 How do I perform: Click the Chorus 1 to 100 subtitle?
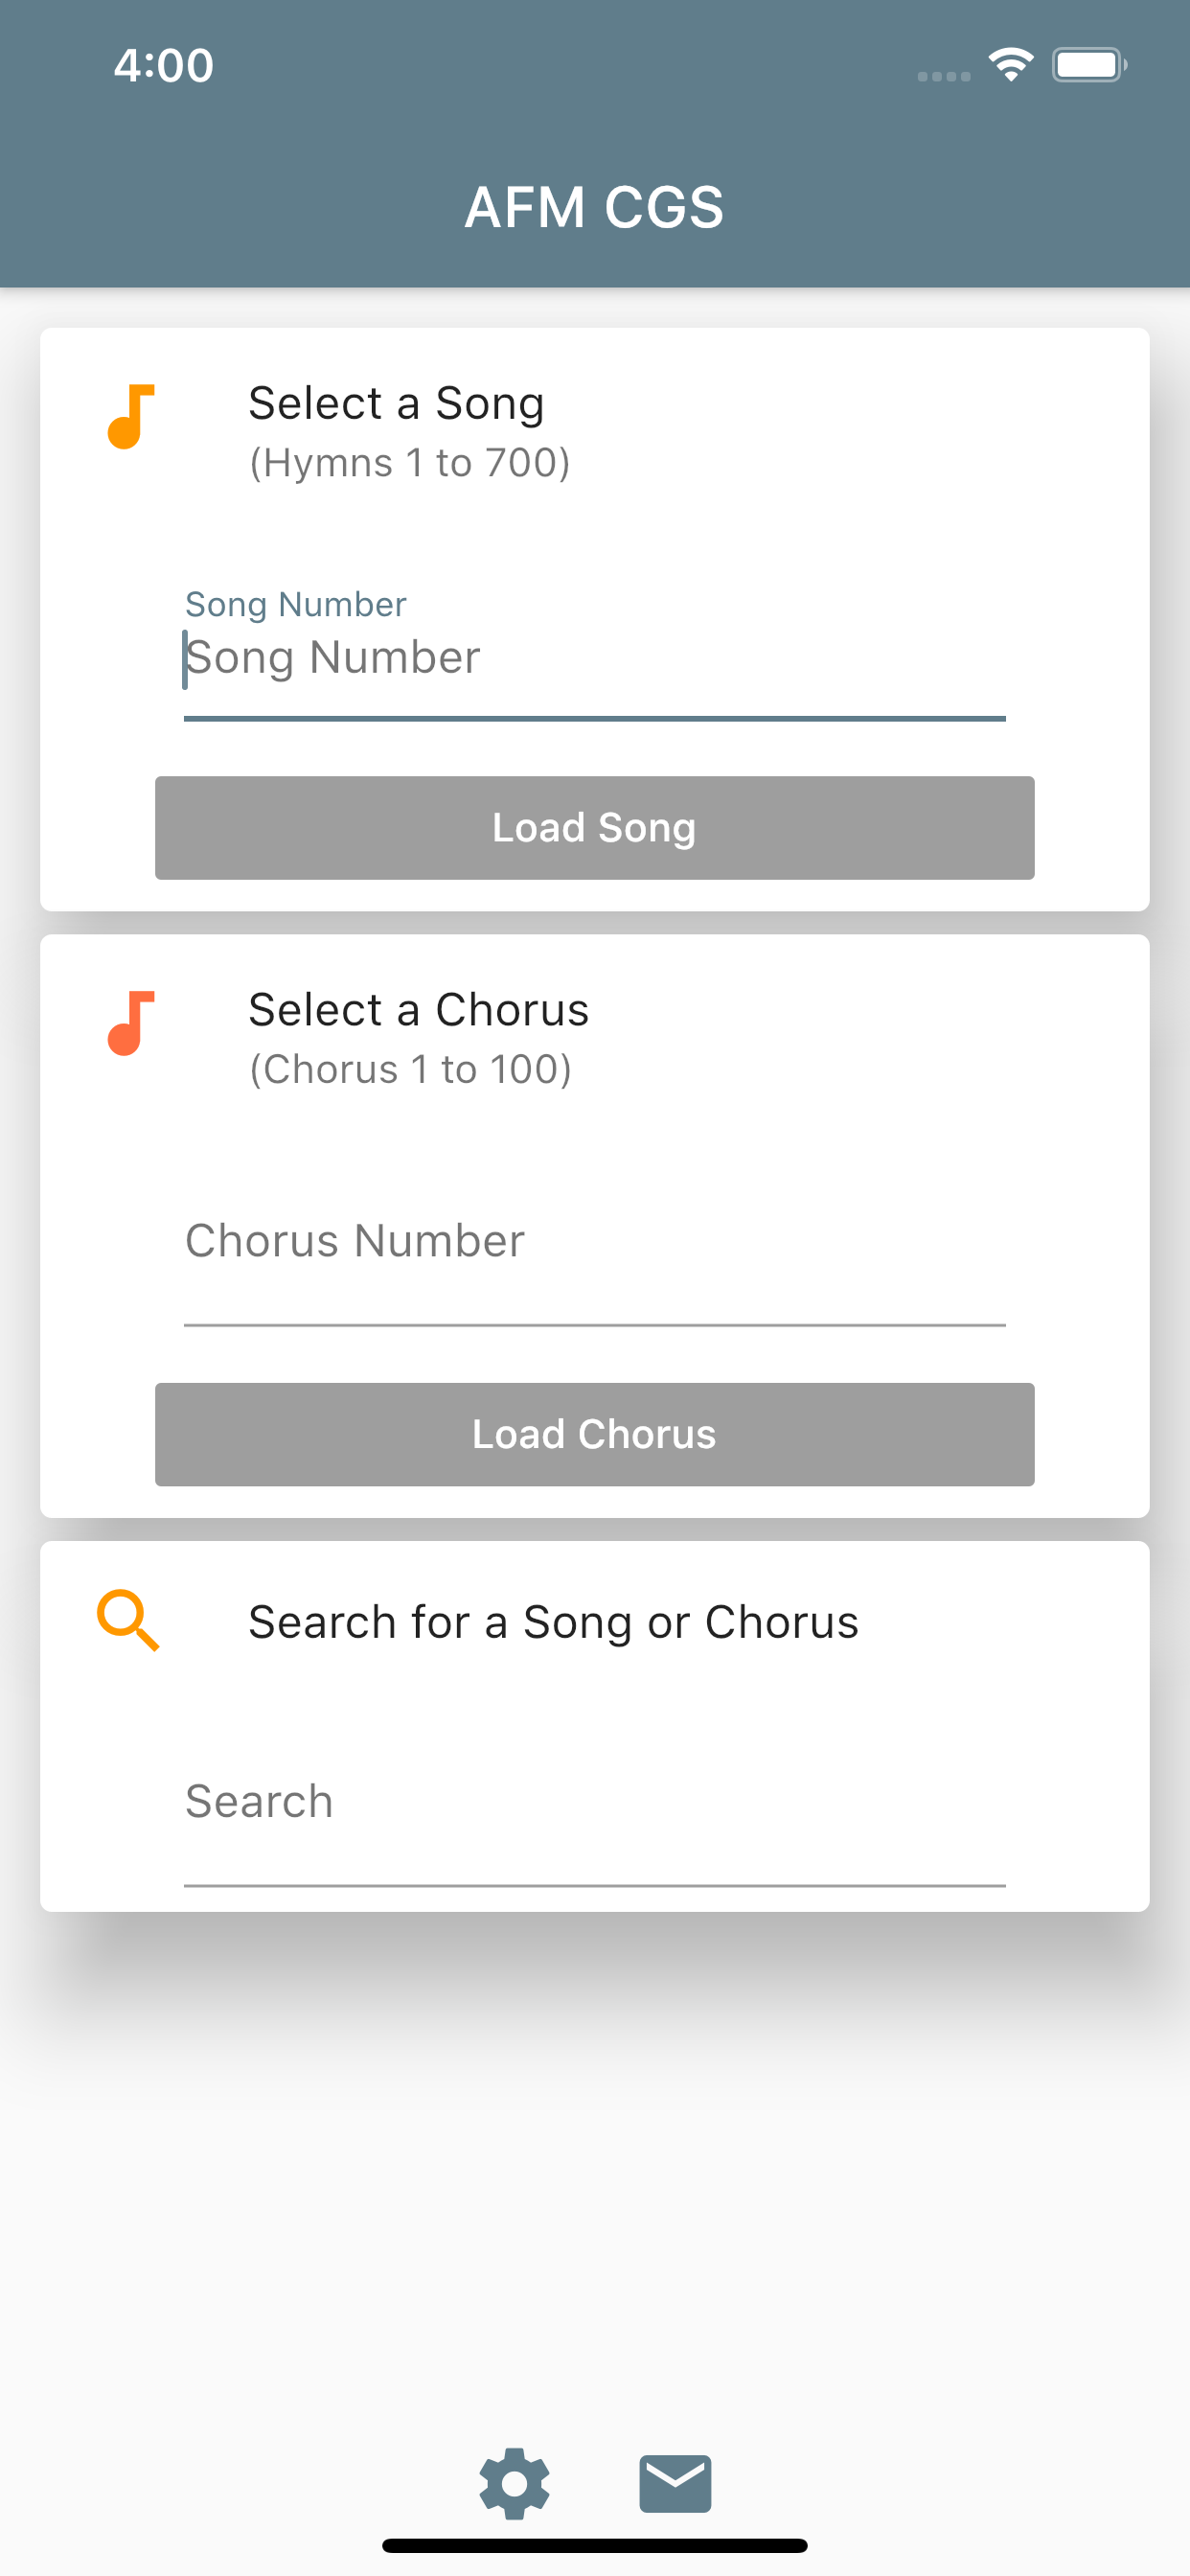[410, 1070]
